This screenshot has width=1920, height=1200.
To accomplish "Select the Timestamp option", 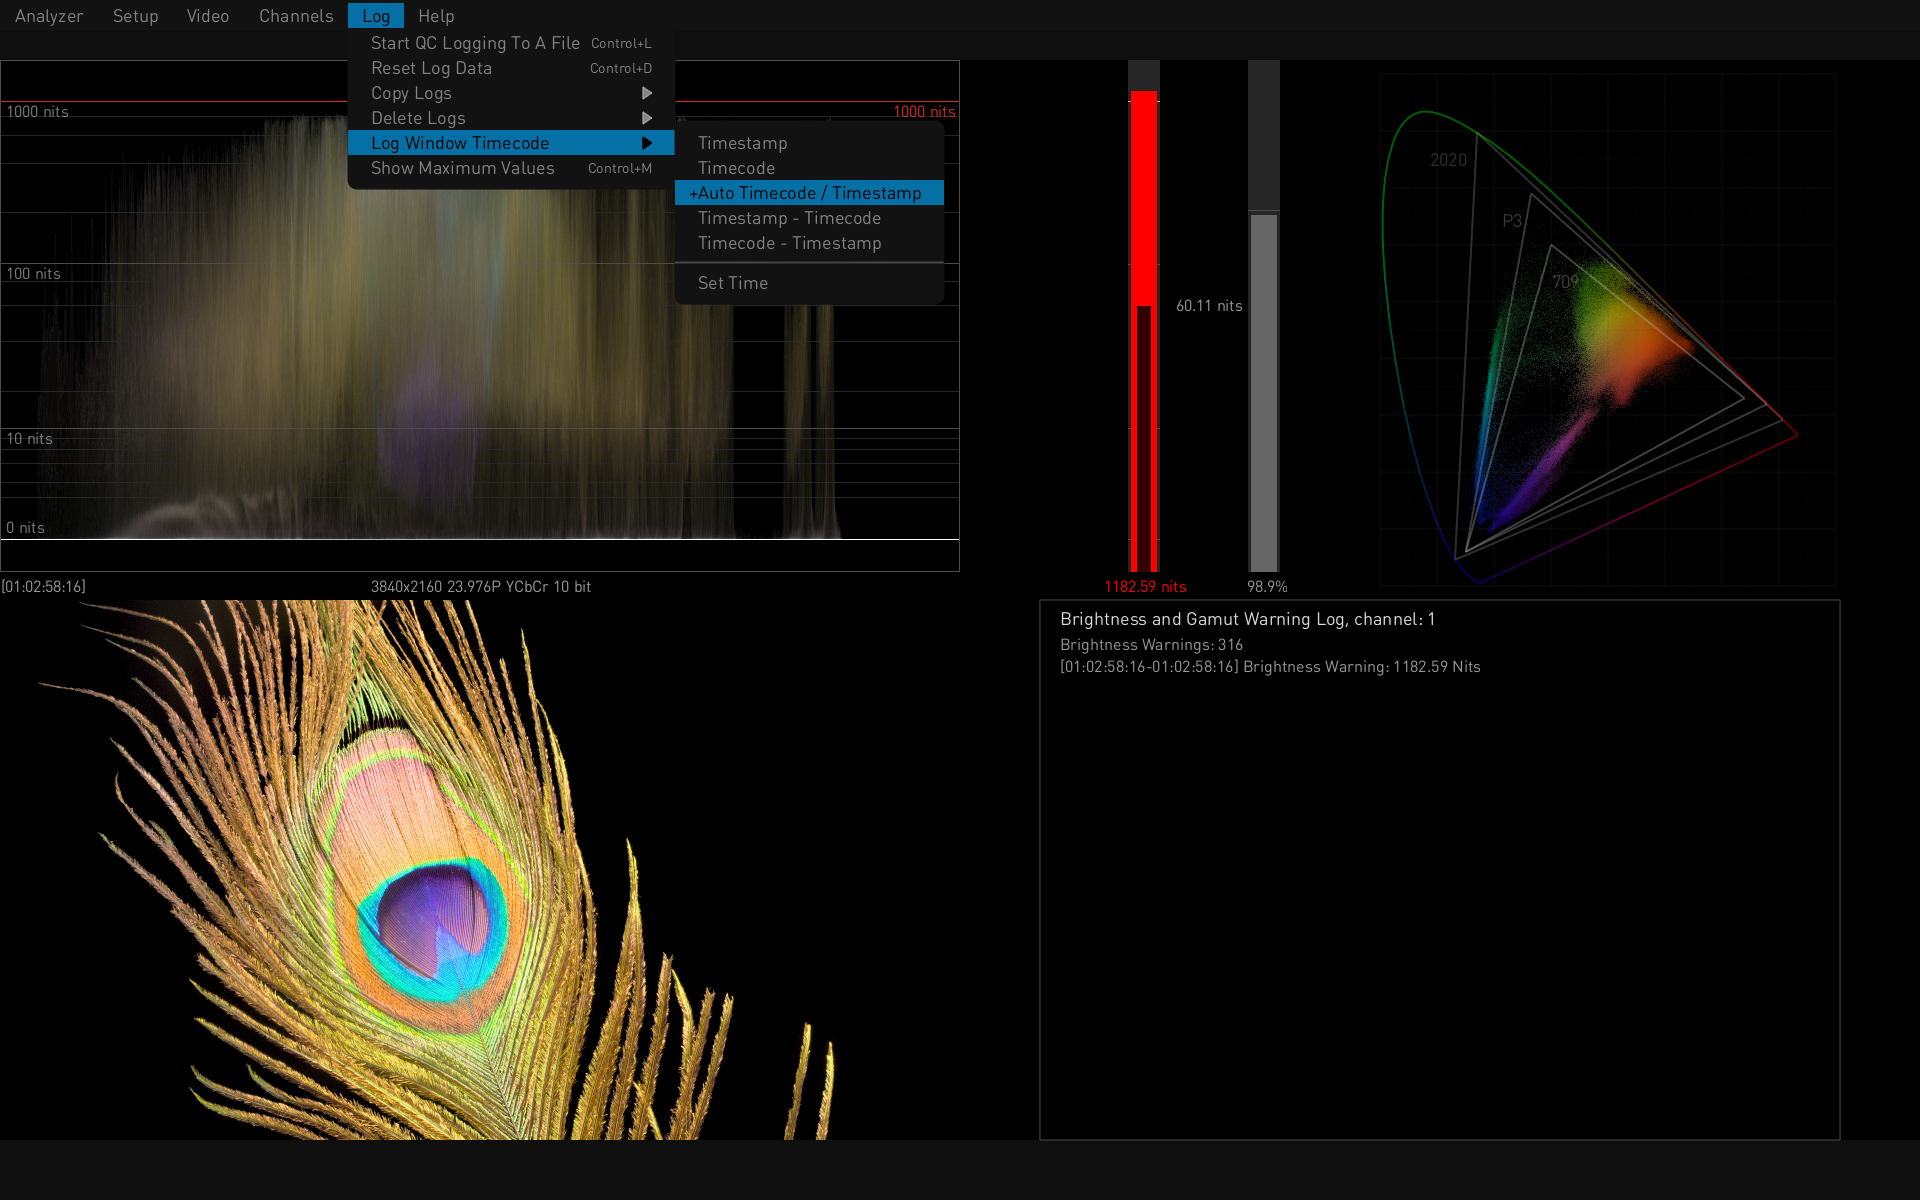I will tap(742, 143).
